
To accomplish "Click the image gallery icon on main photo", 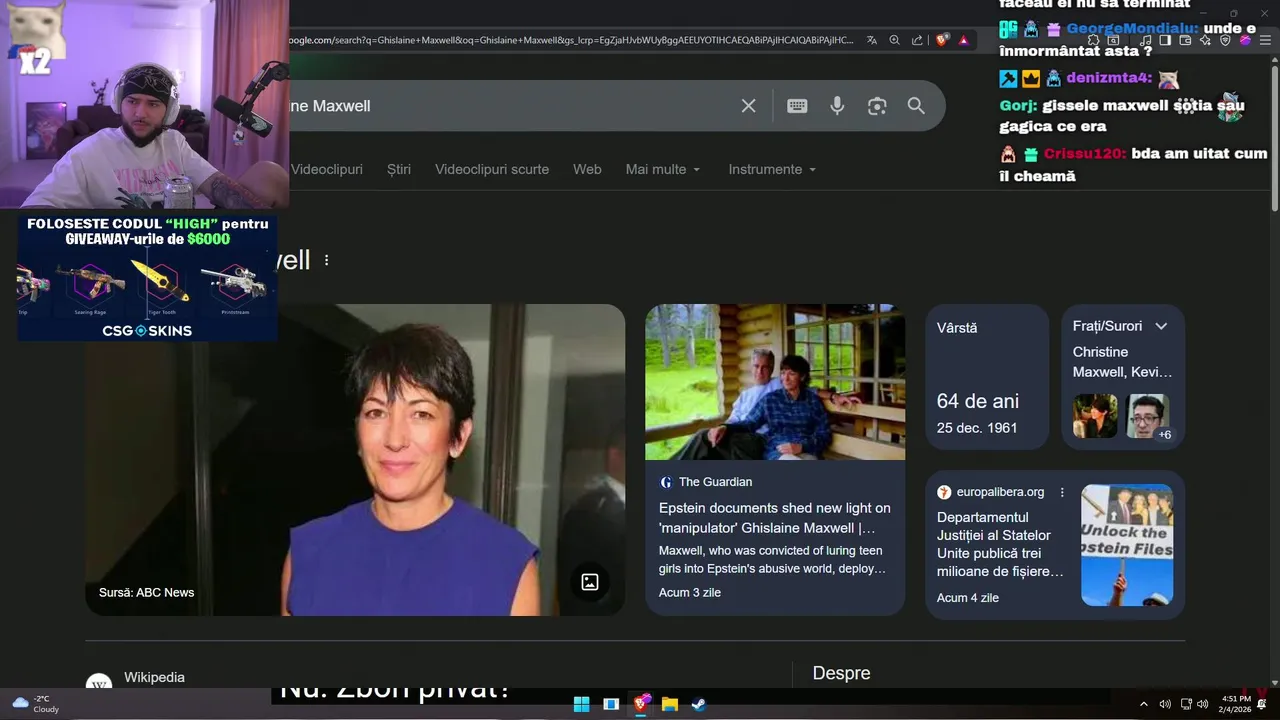I will point(590,582).
